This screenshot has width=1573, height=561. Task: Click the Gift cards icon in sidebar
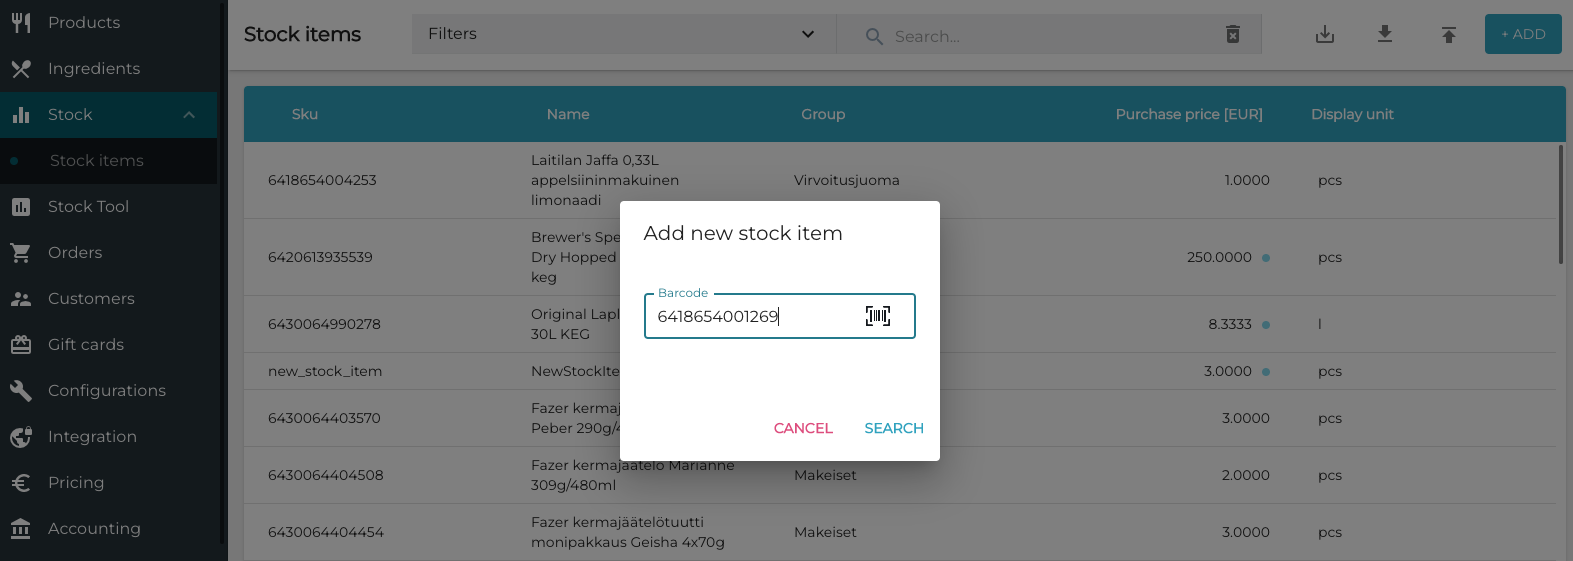point(21,345)
